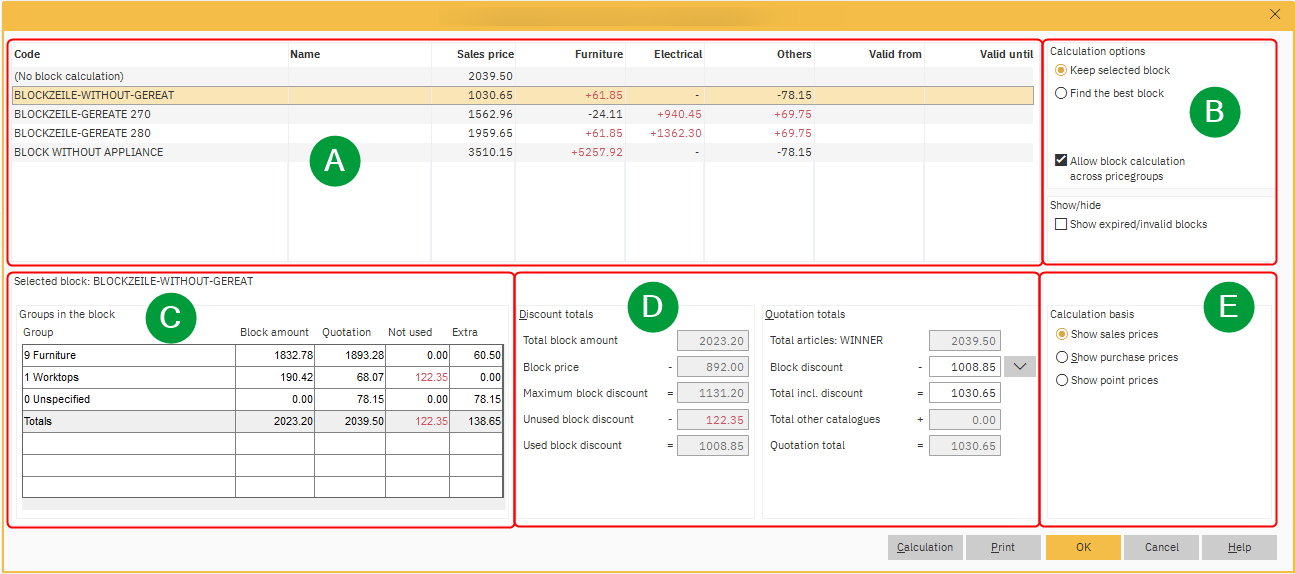Uncheck Allow block calculation across pricegroups
1295x574 pixels.
pyautogui.click(x=1061, y=161)
